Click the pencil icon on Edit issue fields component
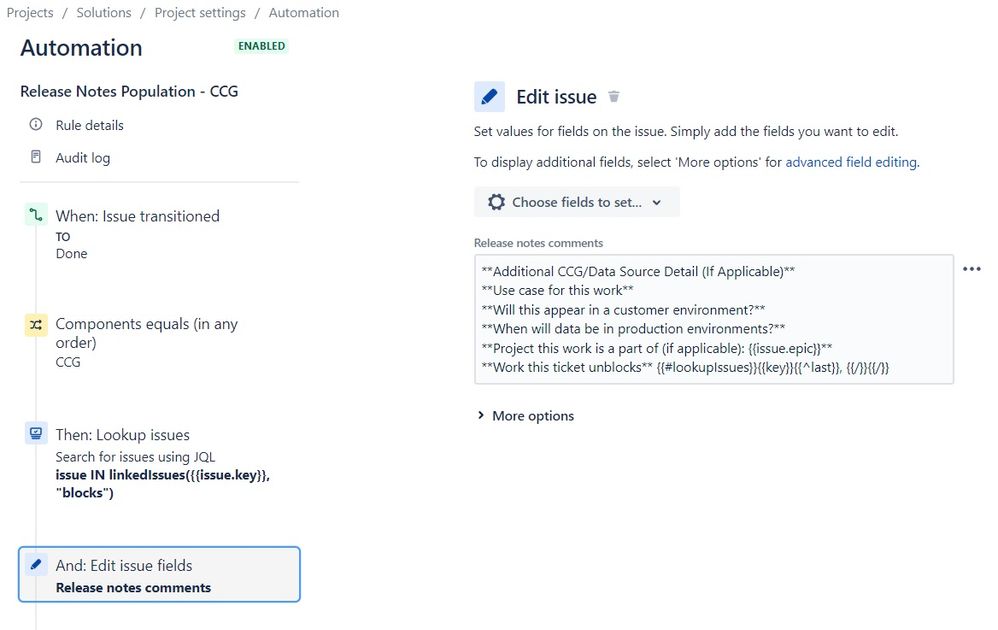998x630 pixels. point(35,563)
